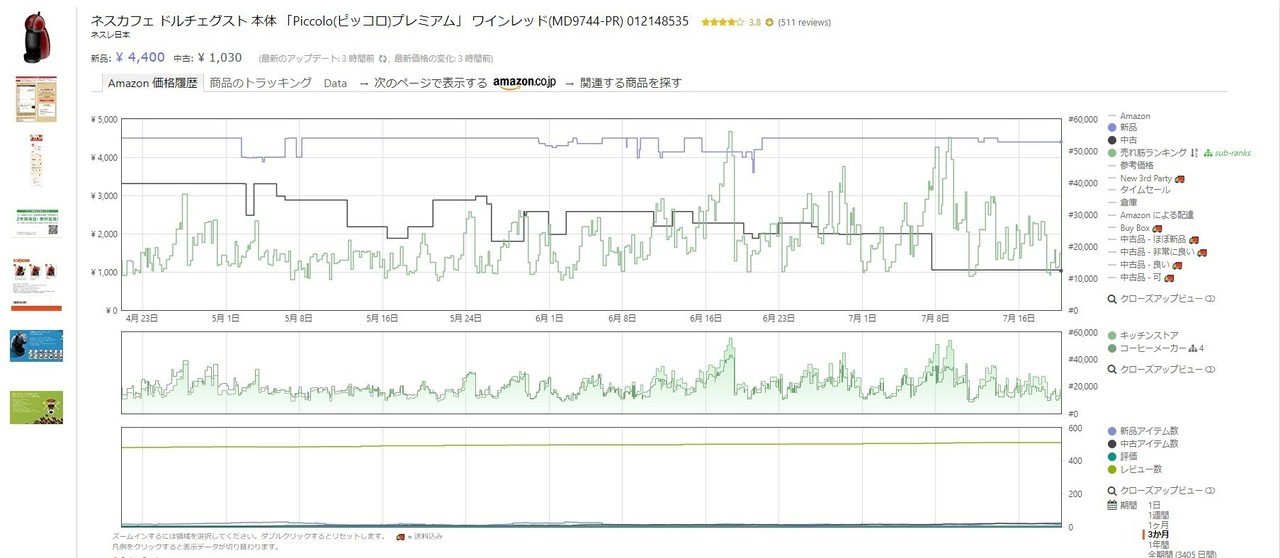The width and height of the screenshot is (1280, 558).
Task: Toggle the 参考価格 legend entry
Action: pyautogui.click(x=1136, y=165)
